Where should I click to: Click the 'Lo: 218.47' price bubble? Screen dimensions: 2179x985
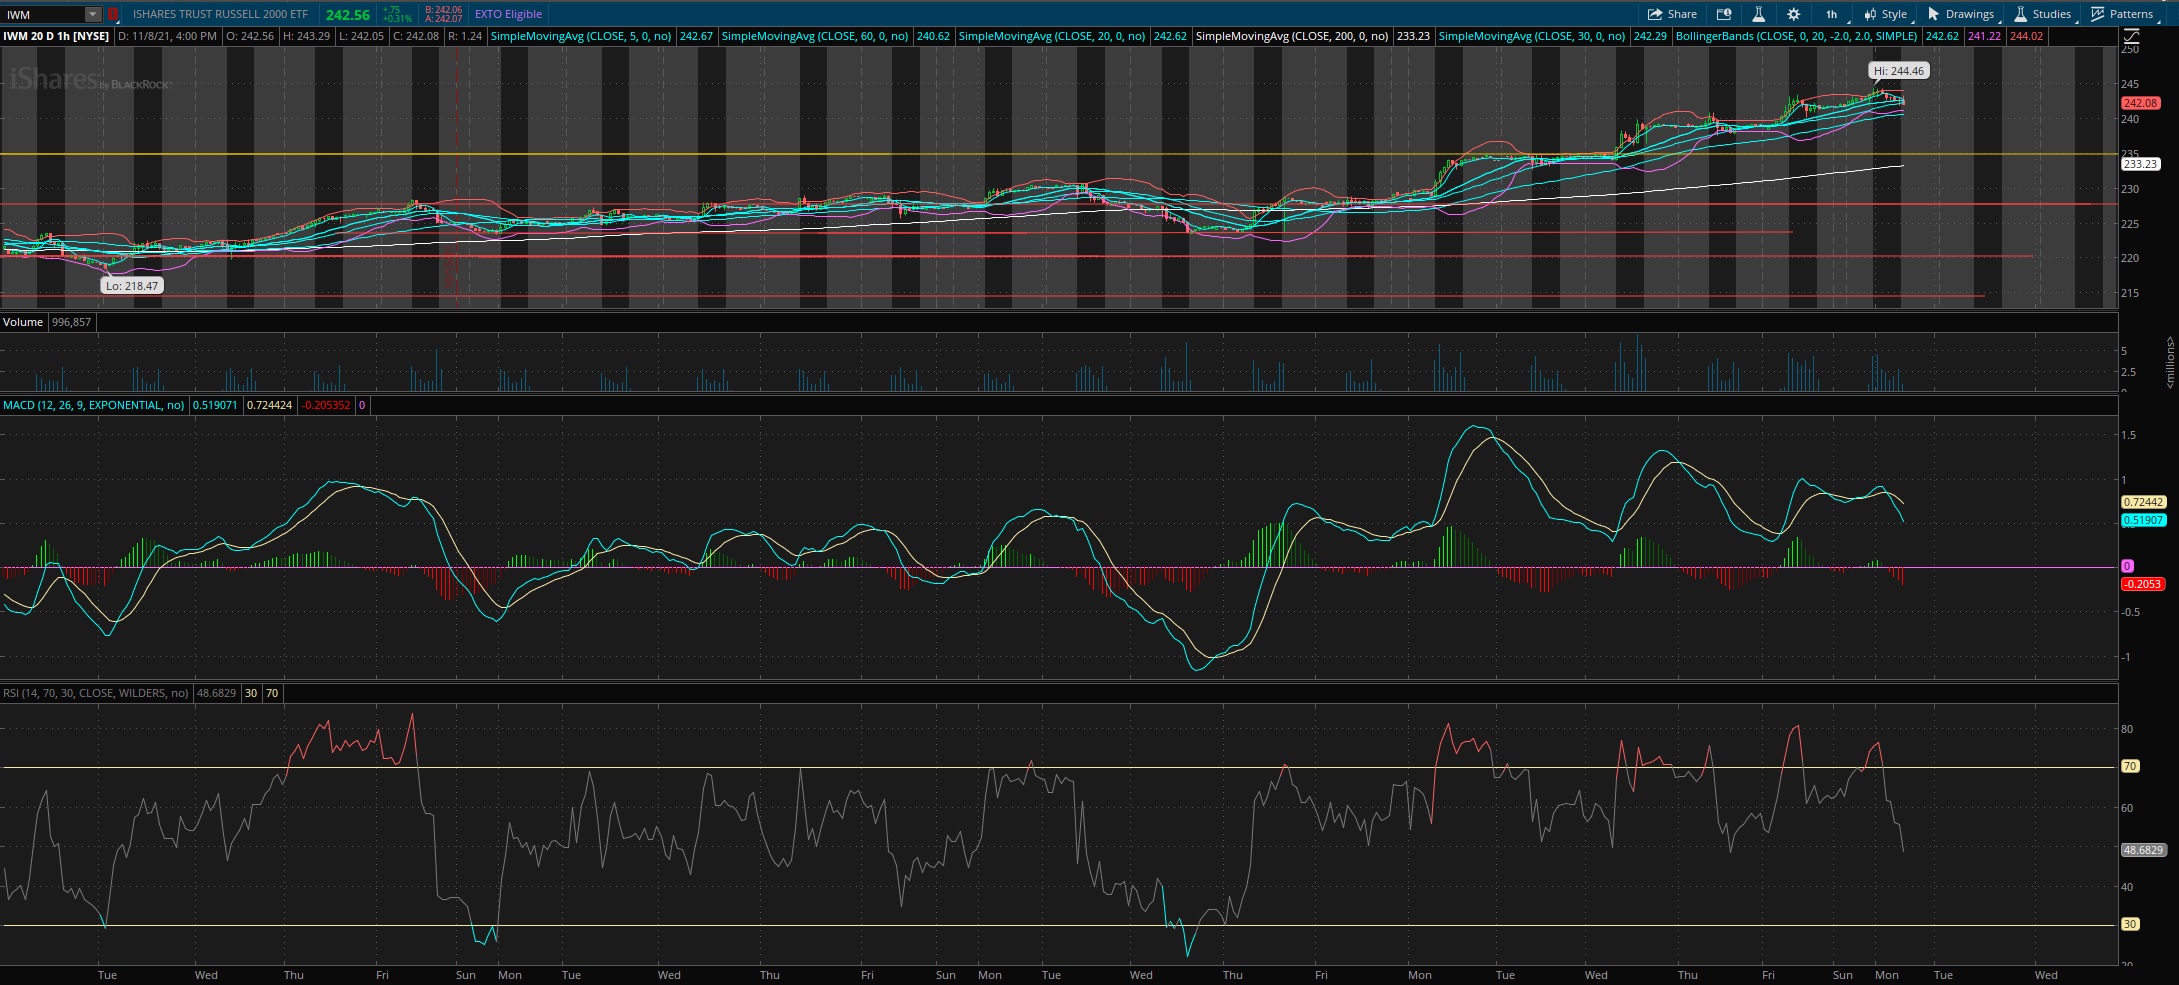click(x=132, y=285)
